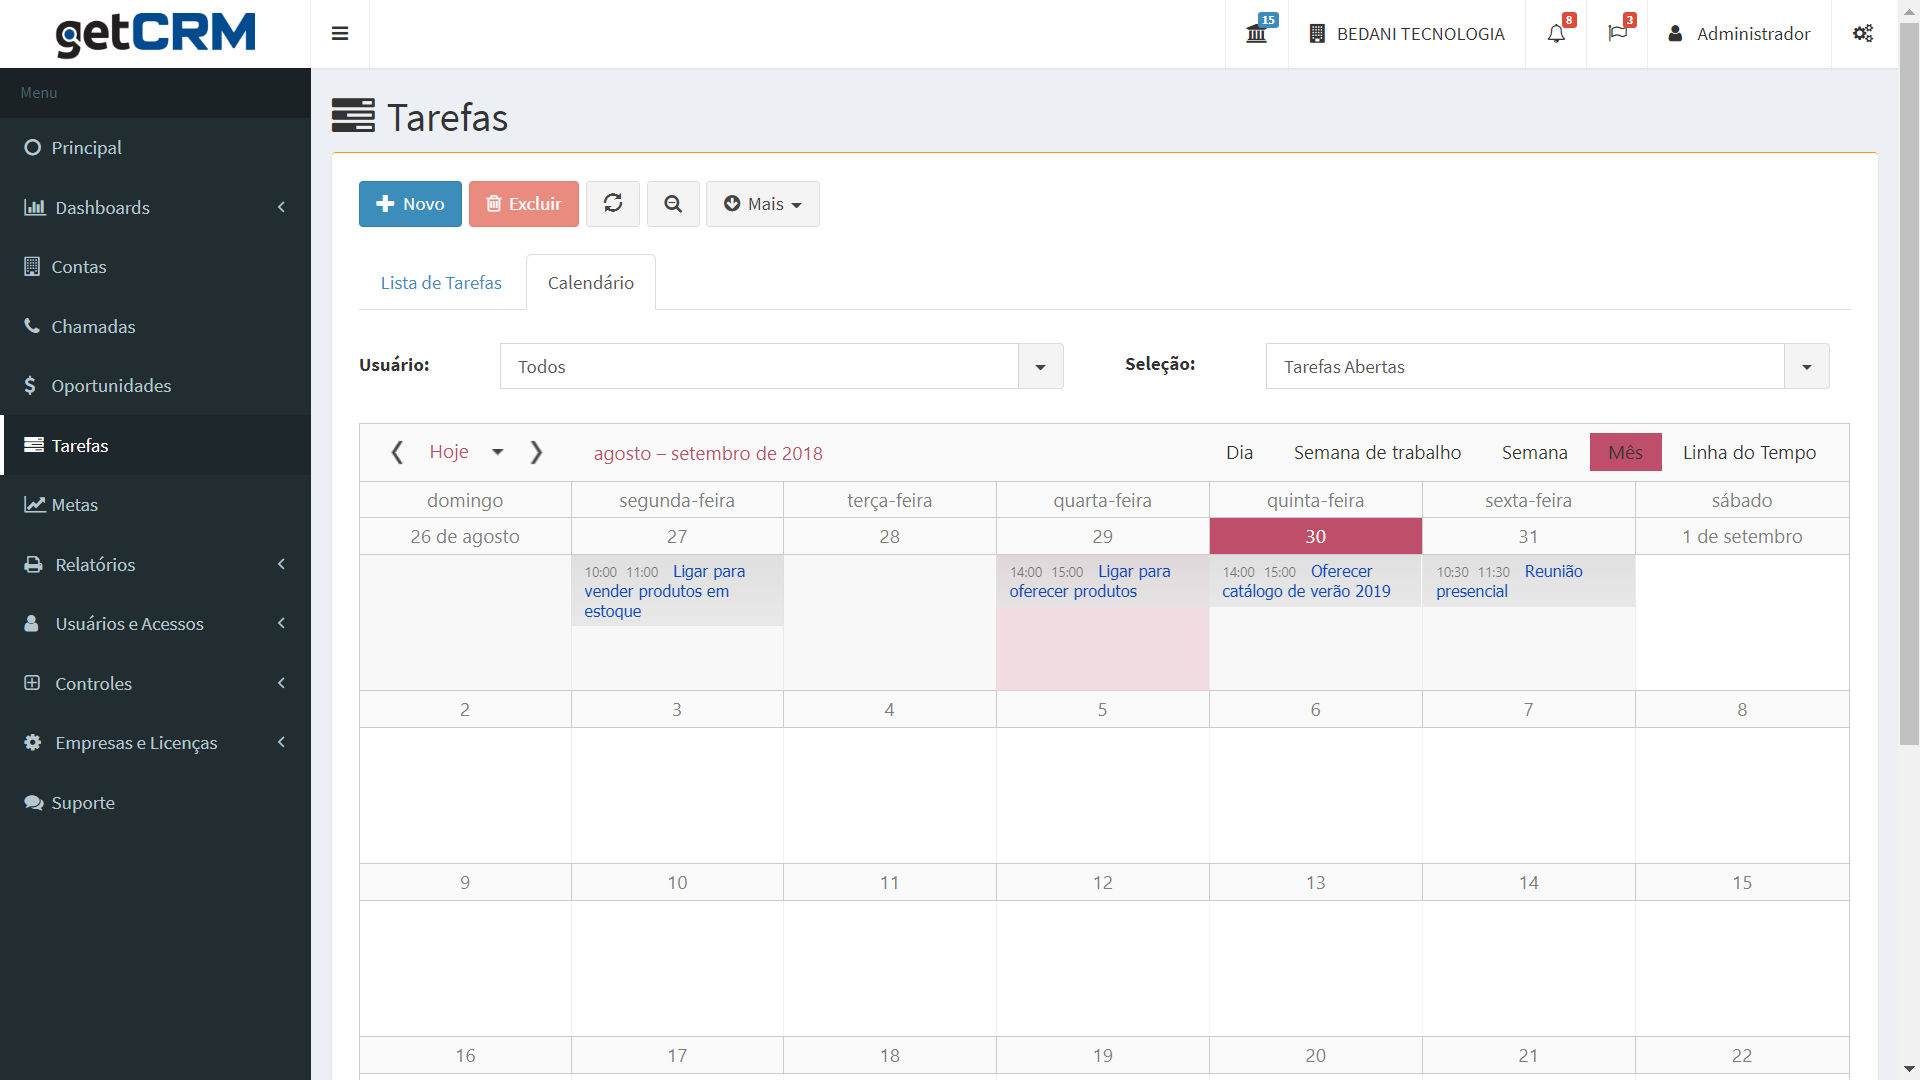Select the highlighted day 30 header

[1315, 537]
